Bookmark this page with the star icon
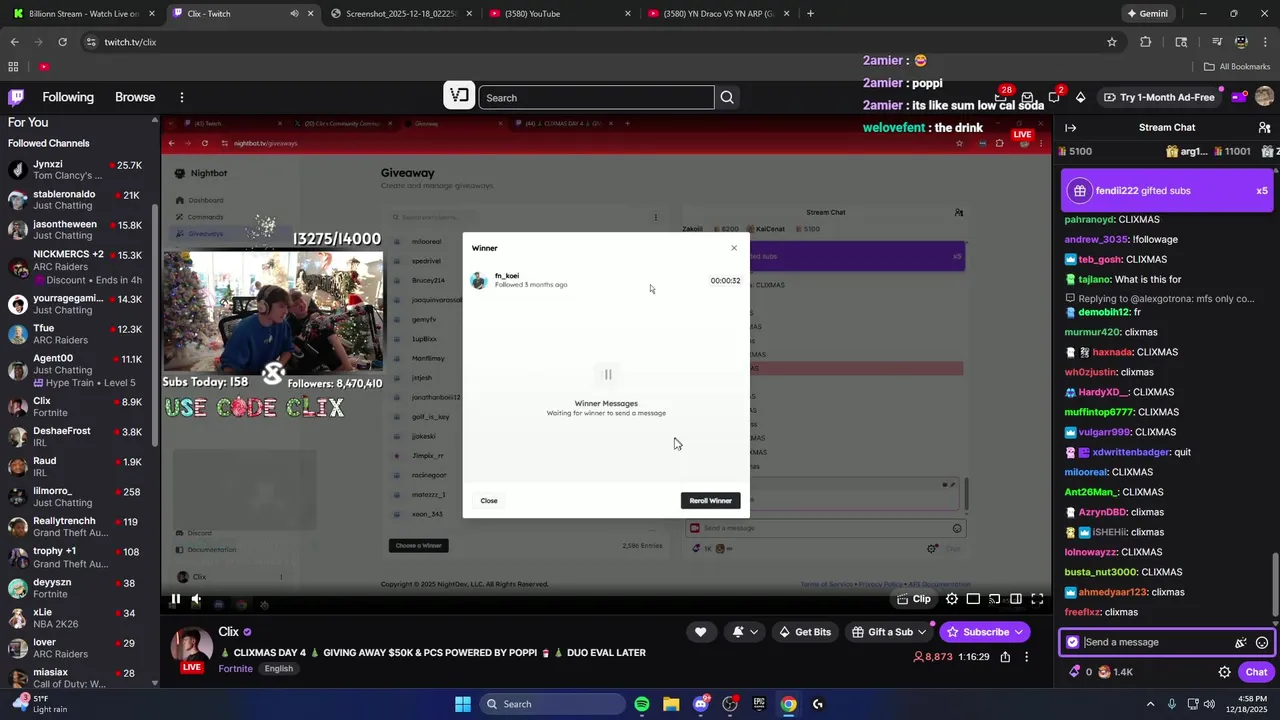The image size is (1280, 720). (1111, 42)
